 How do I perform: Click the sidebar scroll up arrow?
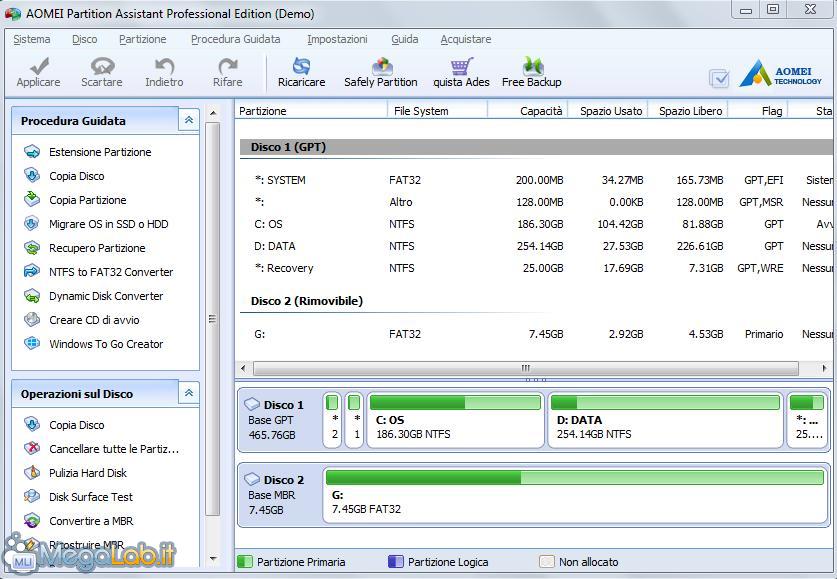(213, 113)
